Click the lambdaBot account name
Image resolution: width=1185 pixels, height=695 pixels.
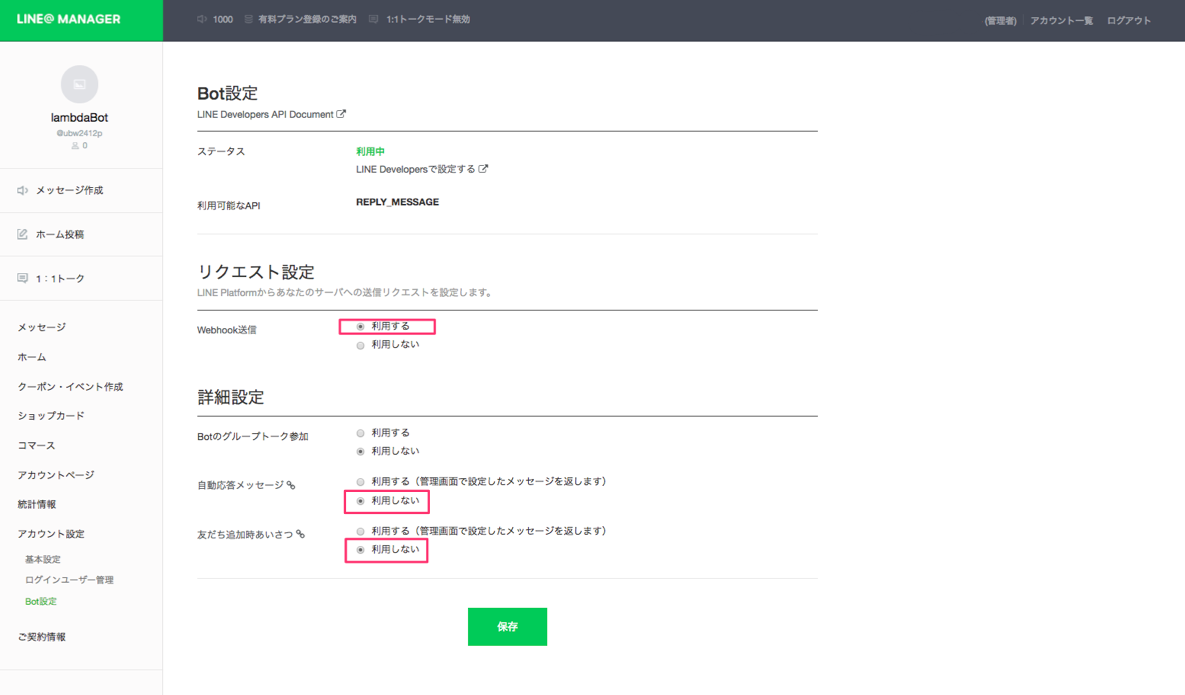[x=79, y=117]
